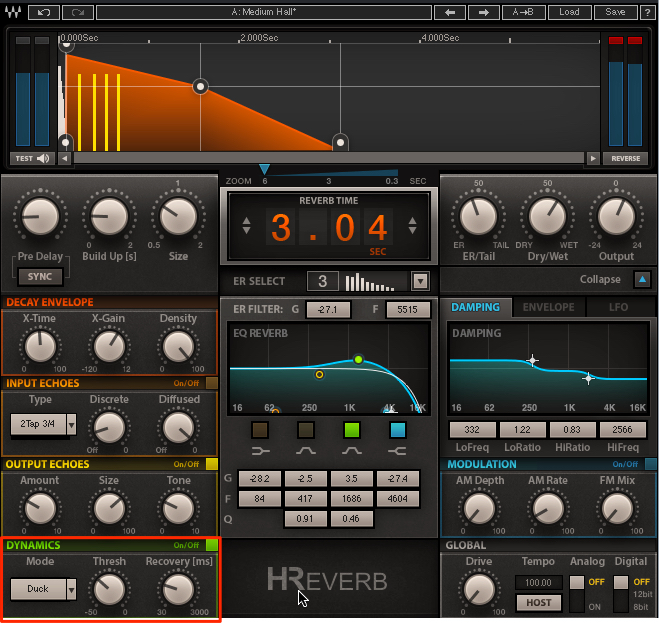Click the envelope breakpoint at 1.5 seconds
This screenshot has width=659, height=623.
pos(200,87)
